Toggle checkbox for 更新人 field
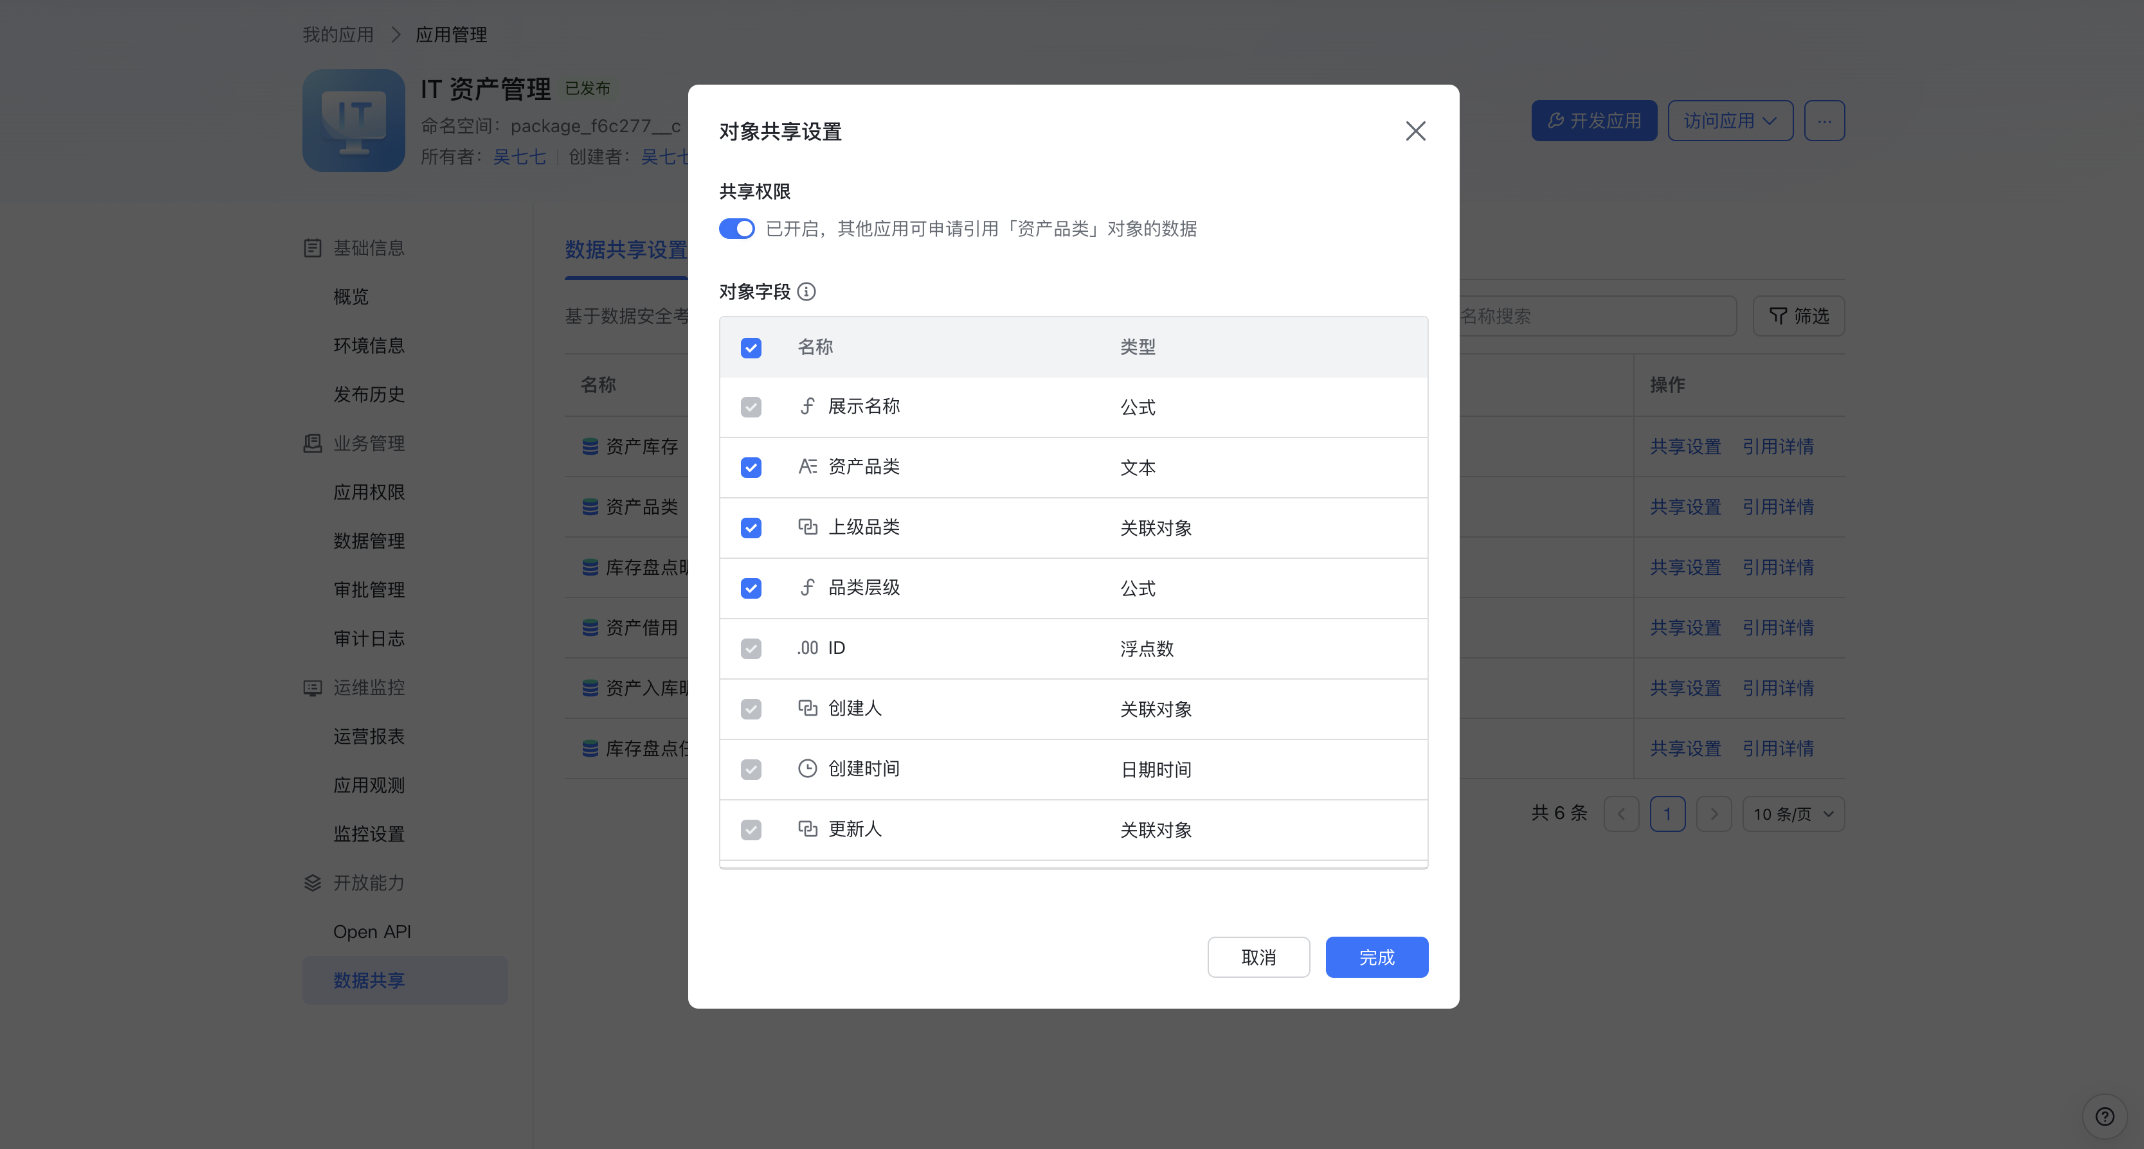 pos(751,830)
